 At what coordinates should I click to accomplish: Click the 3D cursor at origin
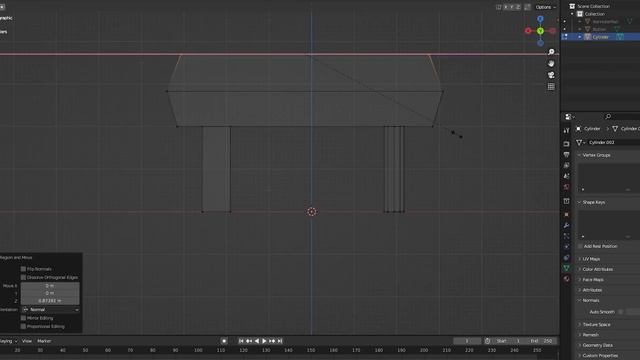click(312, 211)
